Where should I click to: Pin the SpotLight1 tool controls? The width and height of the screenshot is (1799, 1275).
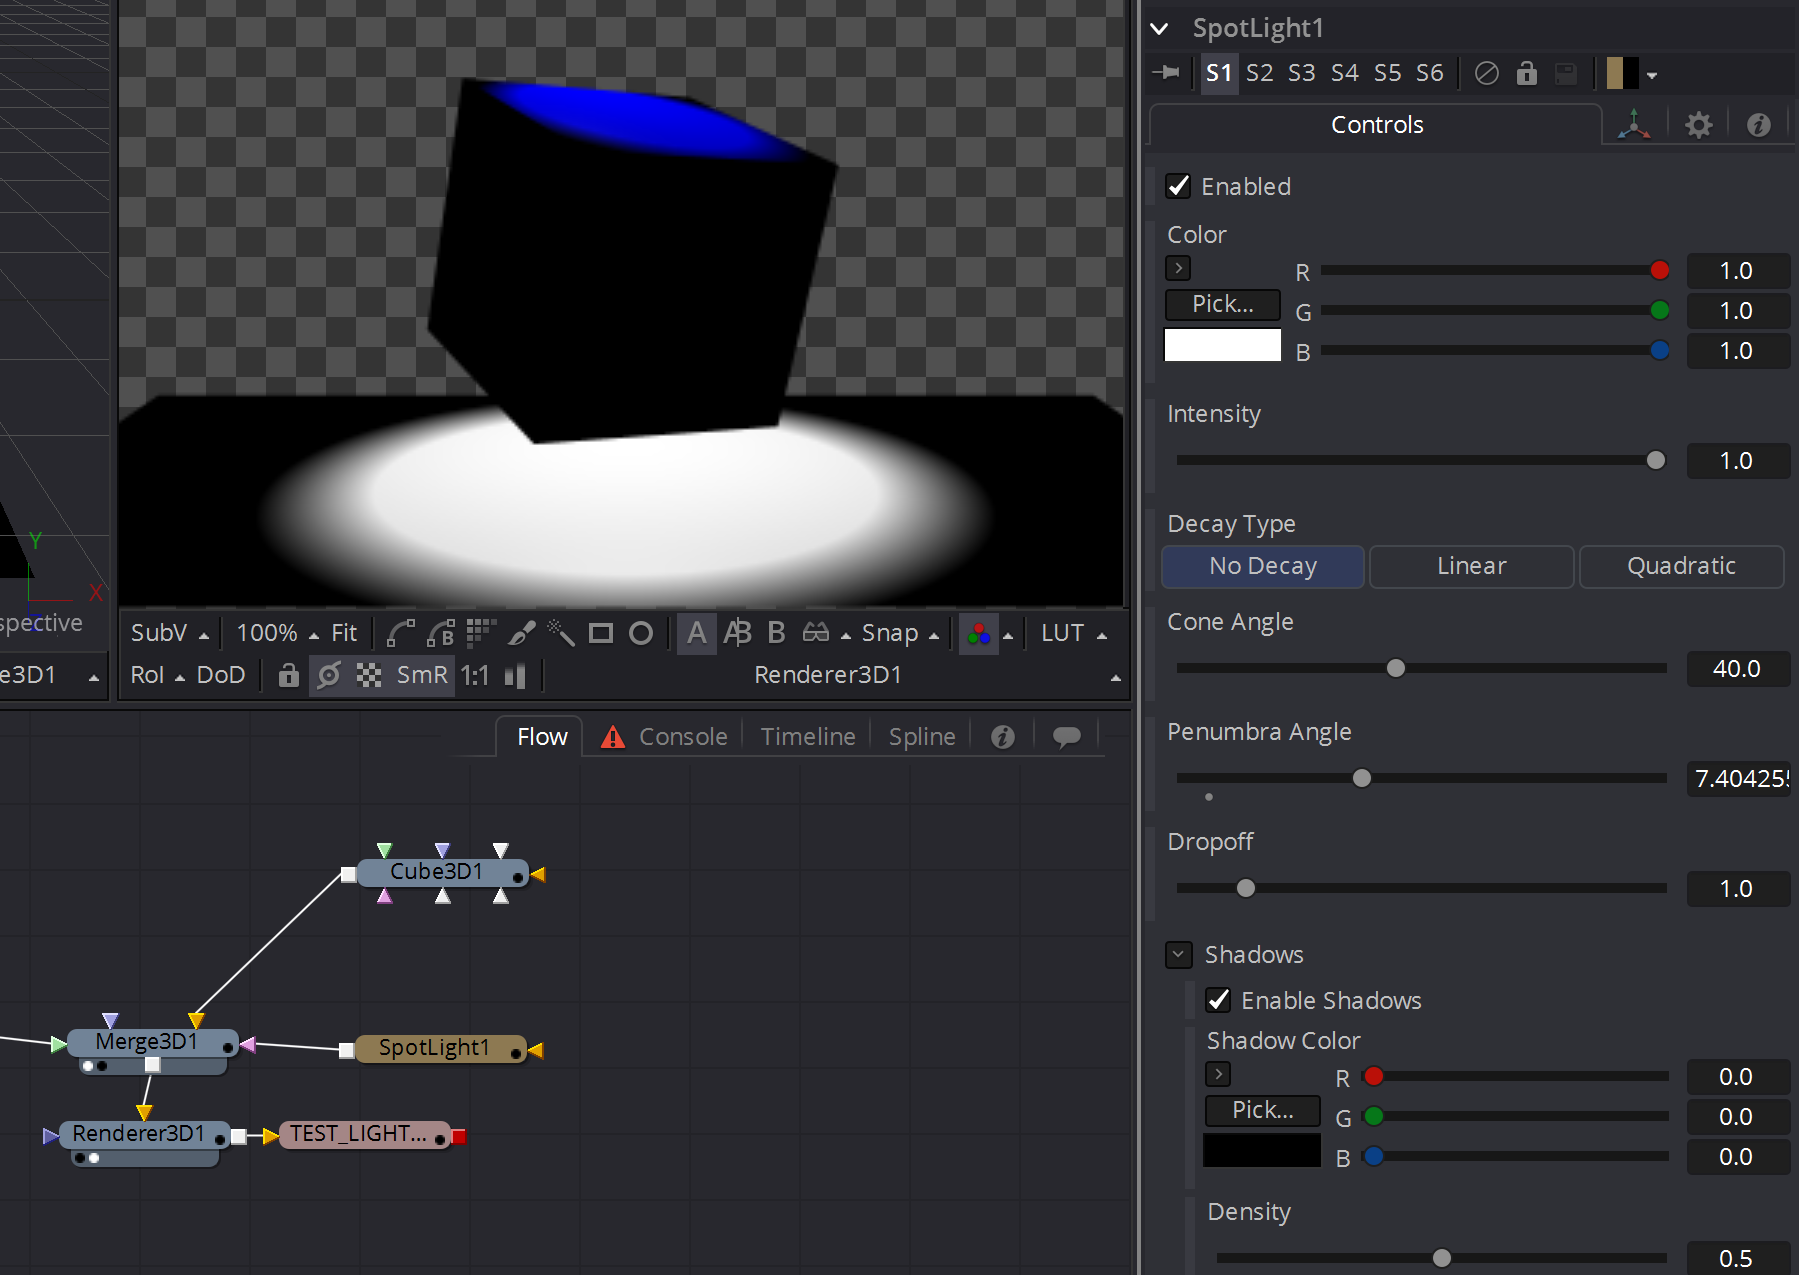tap(1166, 73)
